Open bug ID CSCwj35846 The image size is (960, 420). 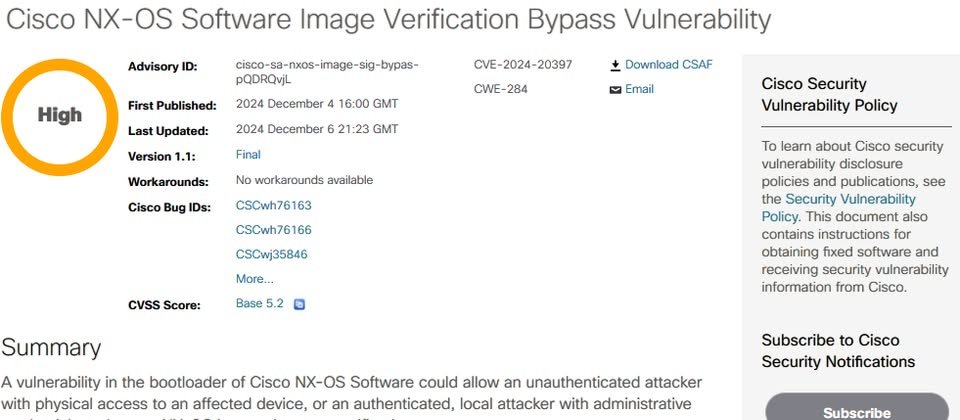[x=271, y=254]
